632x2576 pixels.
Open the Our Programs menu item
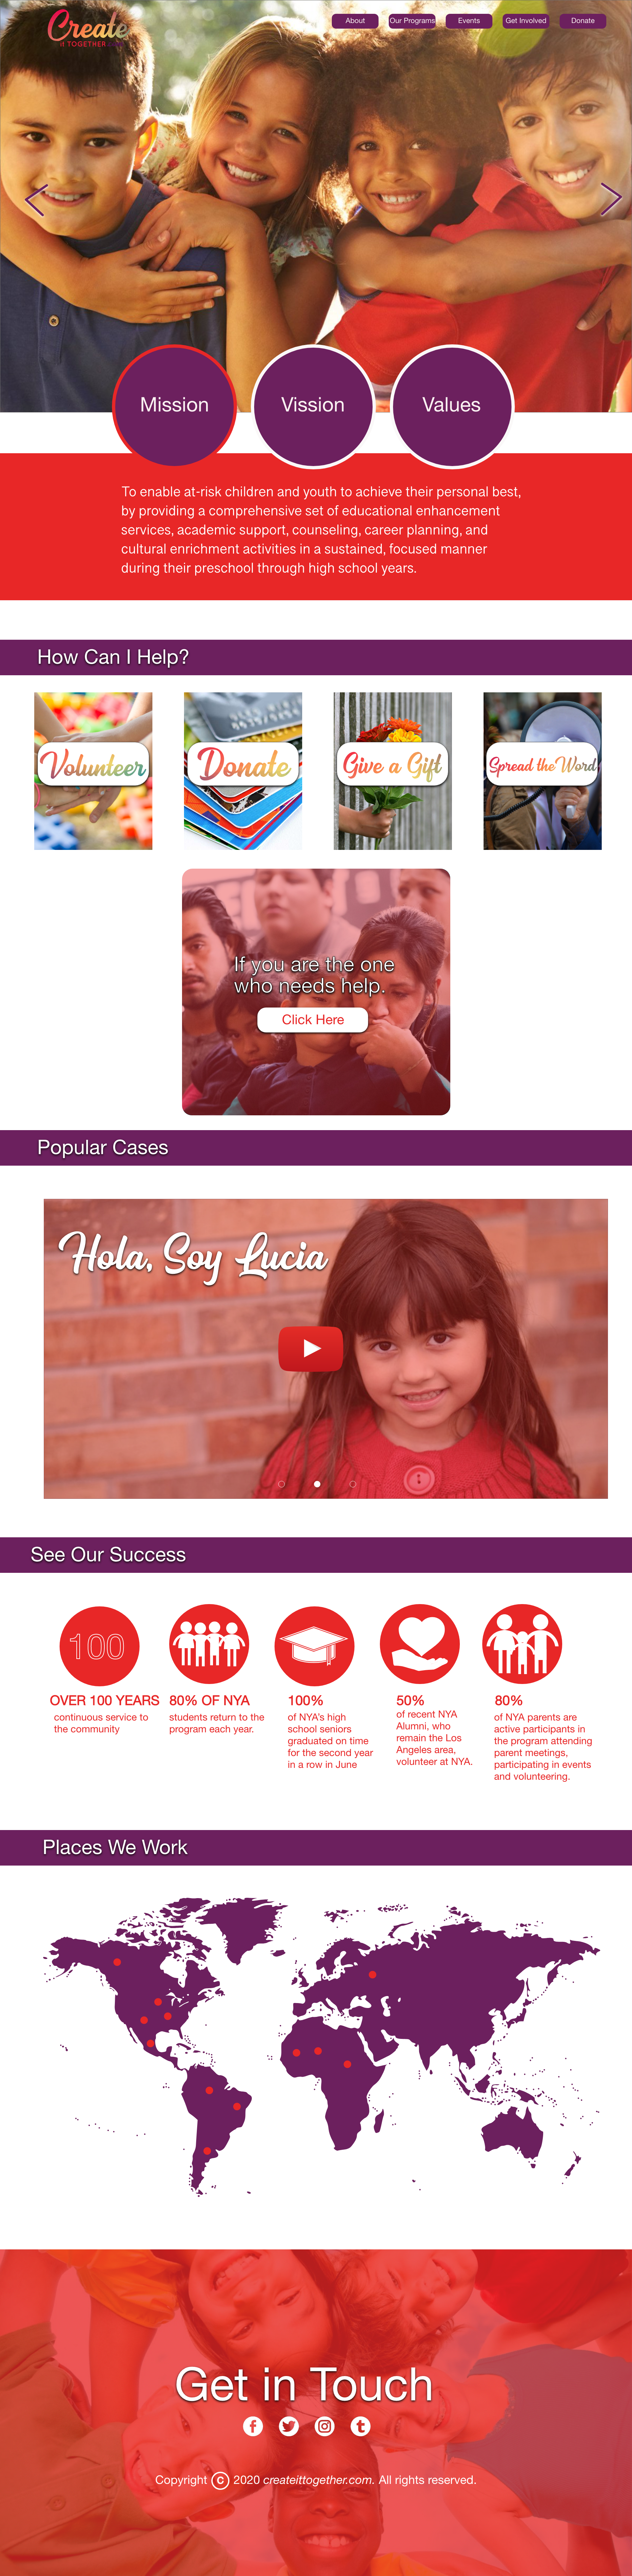[412, 20]
